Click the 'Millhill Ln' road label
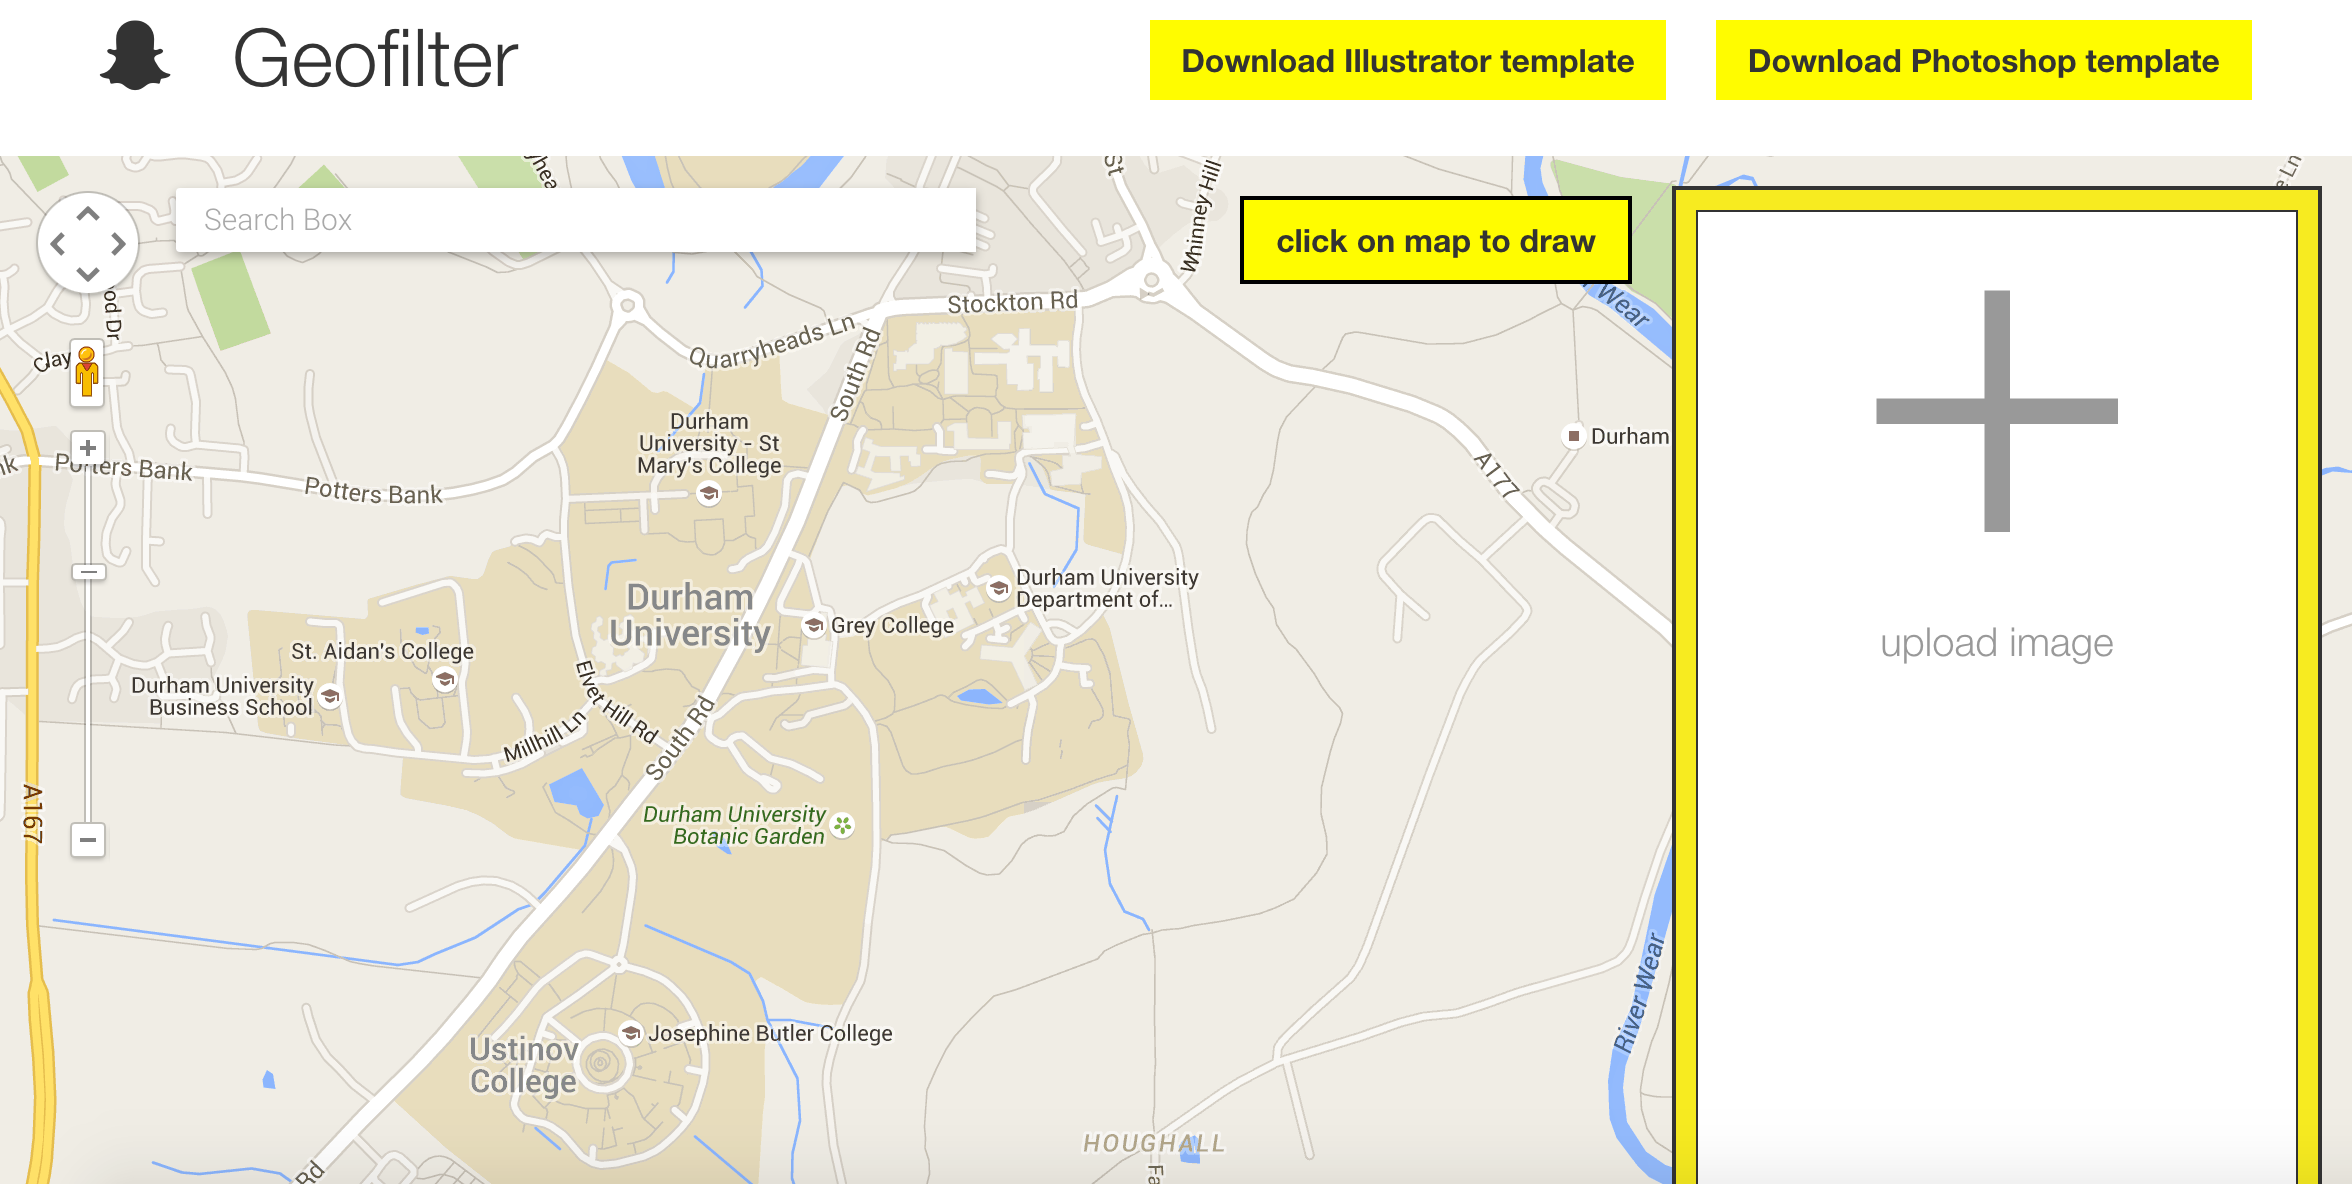Image resolution: width=2352 pixels, height=1184 pixels. pyautogui.click(x=544, y=738)
